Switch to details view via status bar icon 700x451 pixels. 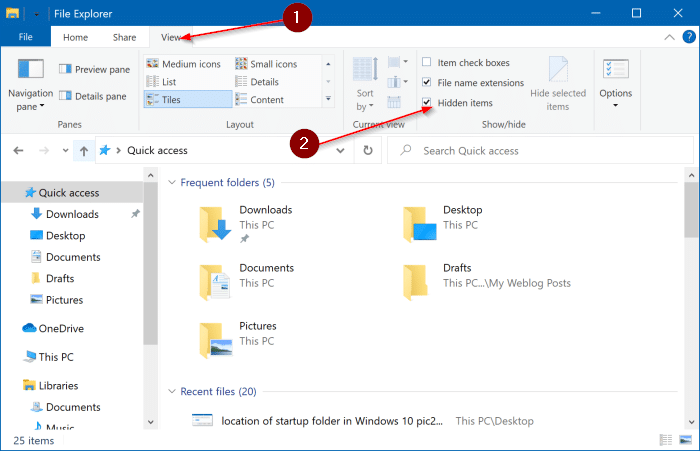point(666,440)
